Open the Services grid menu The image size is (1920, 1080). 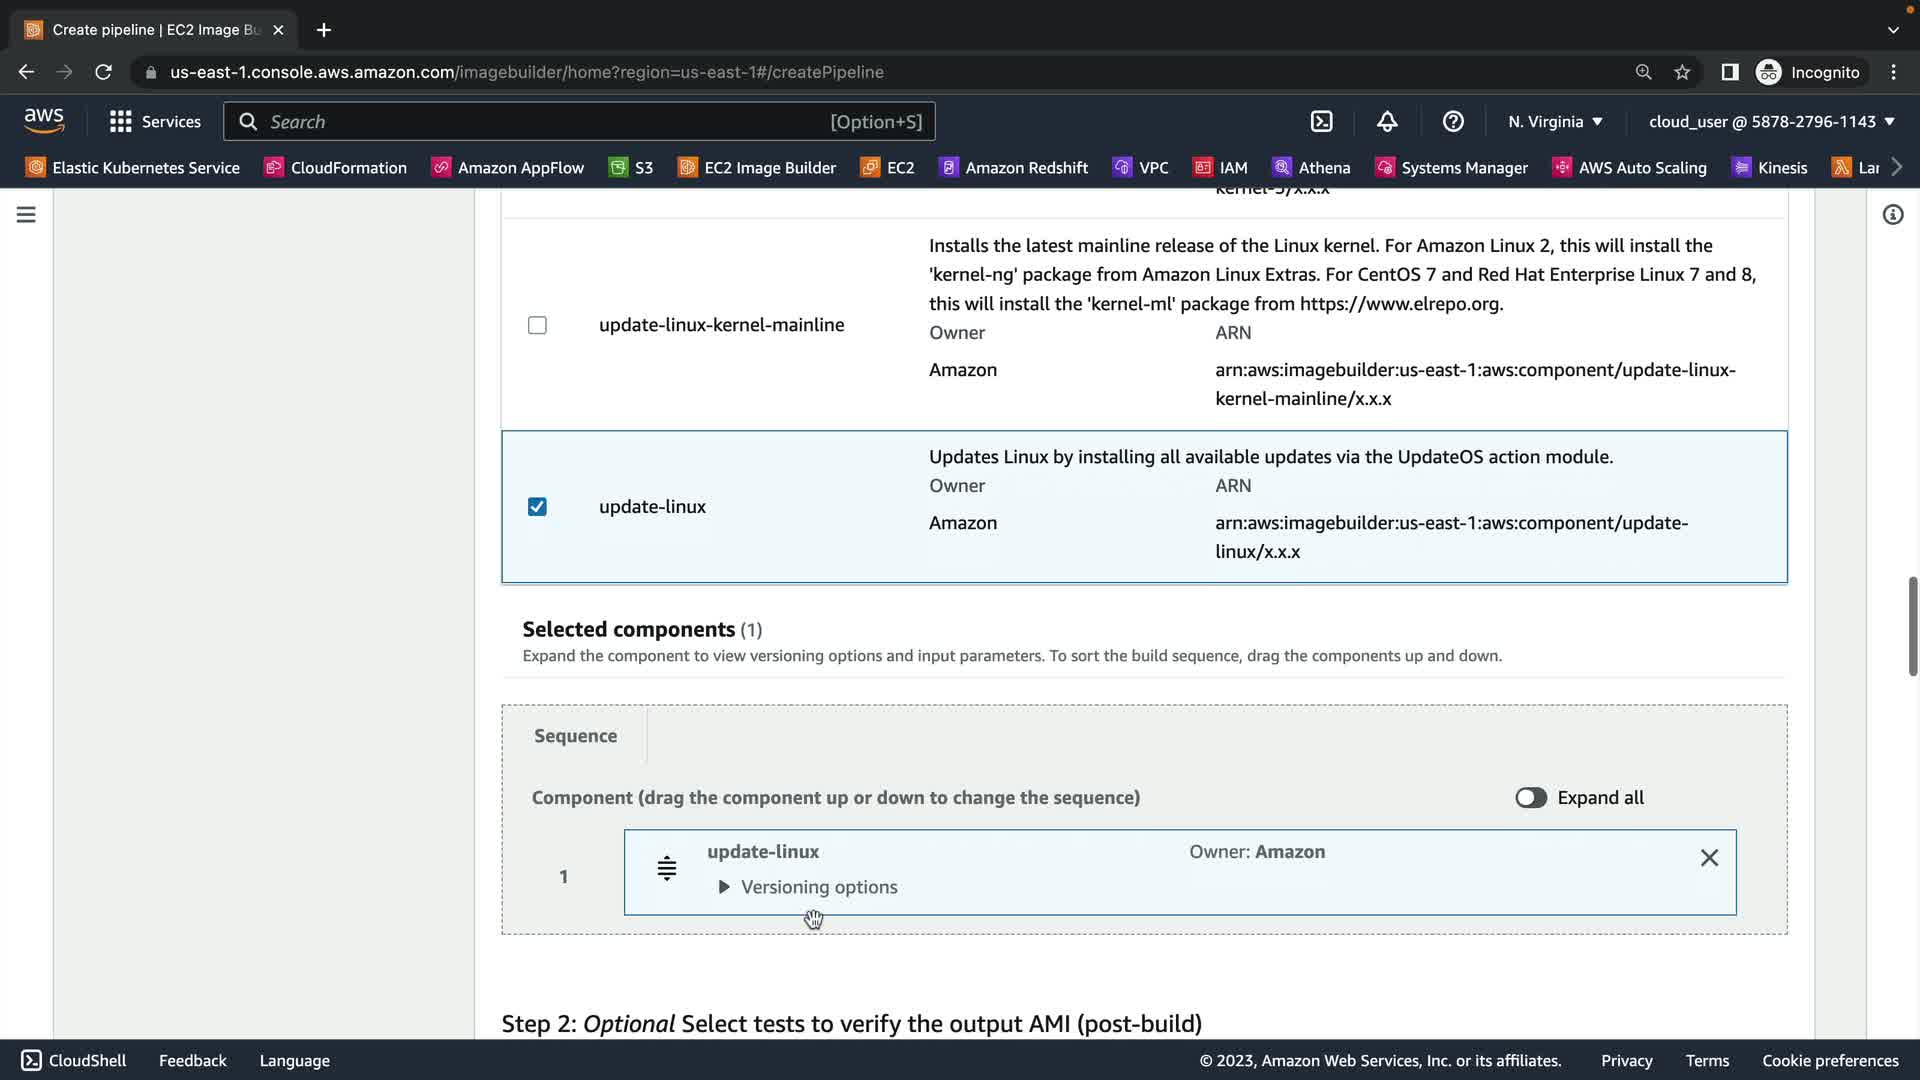pos(155,122)
